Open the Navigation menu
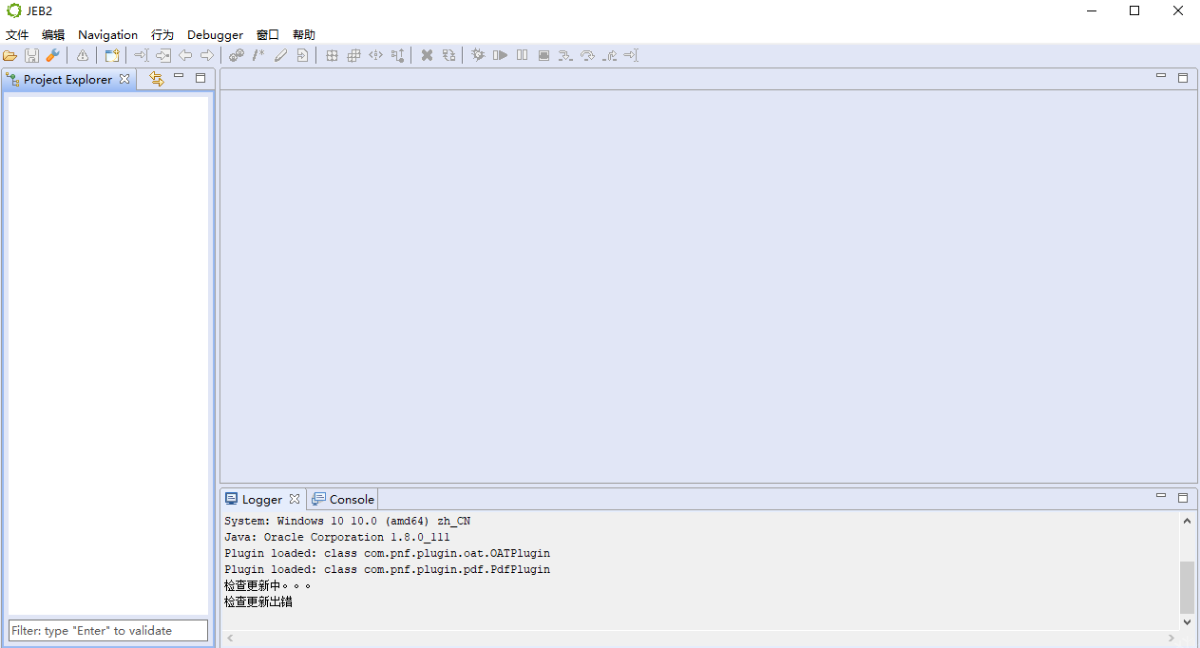Image resolution: width=1200 pixels, height=648 pixels. [x=108, y=35]
